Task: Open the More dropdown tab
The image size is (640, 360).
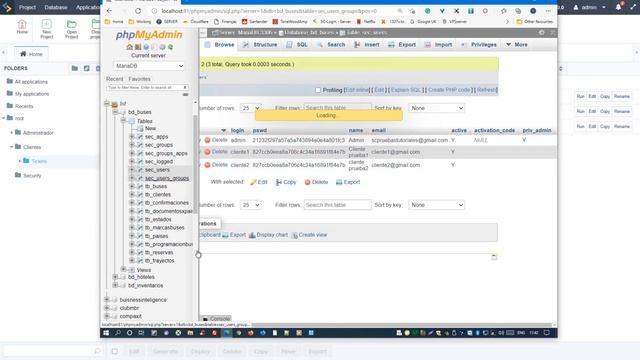Action: click(x=517, y=44)
